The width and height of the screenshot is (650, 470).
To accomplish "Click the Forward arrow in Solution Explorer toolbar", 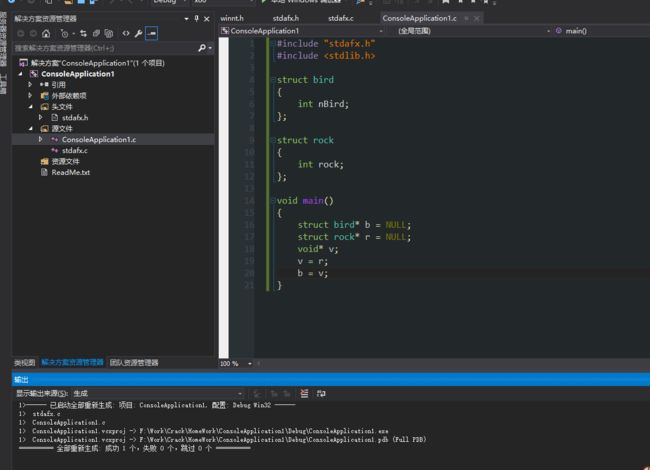I will point(33,34).
